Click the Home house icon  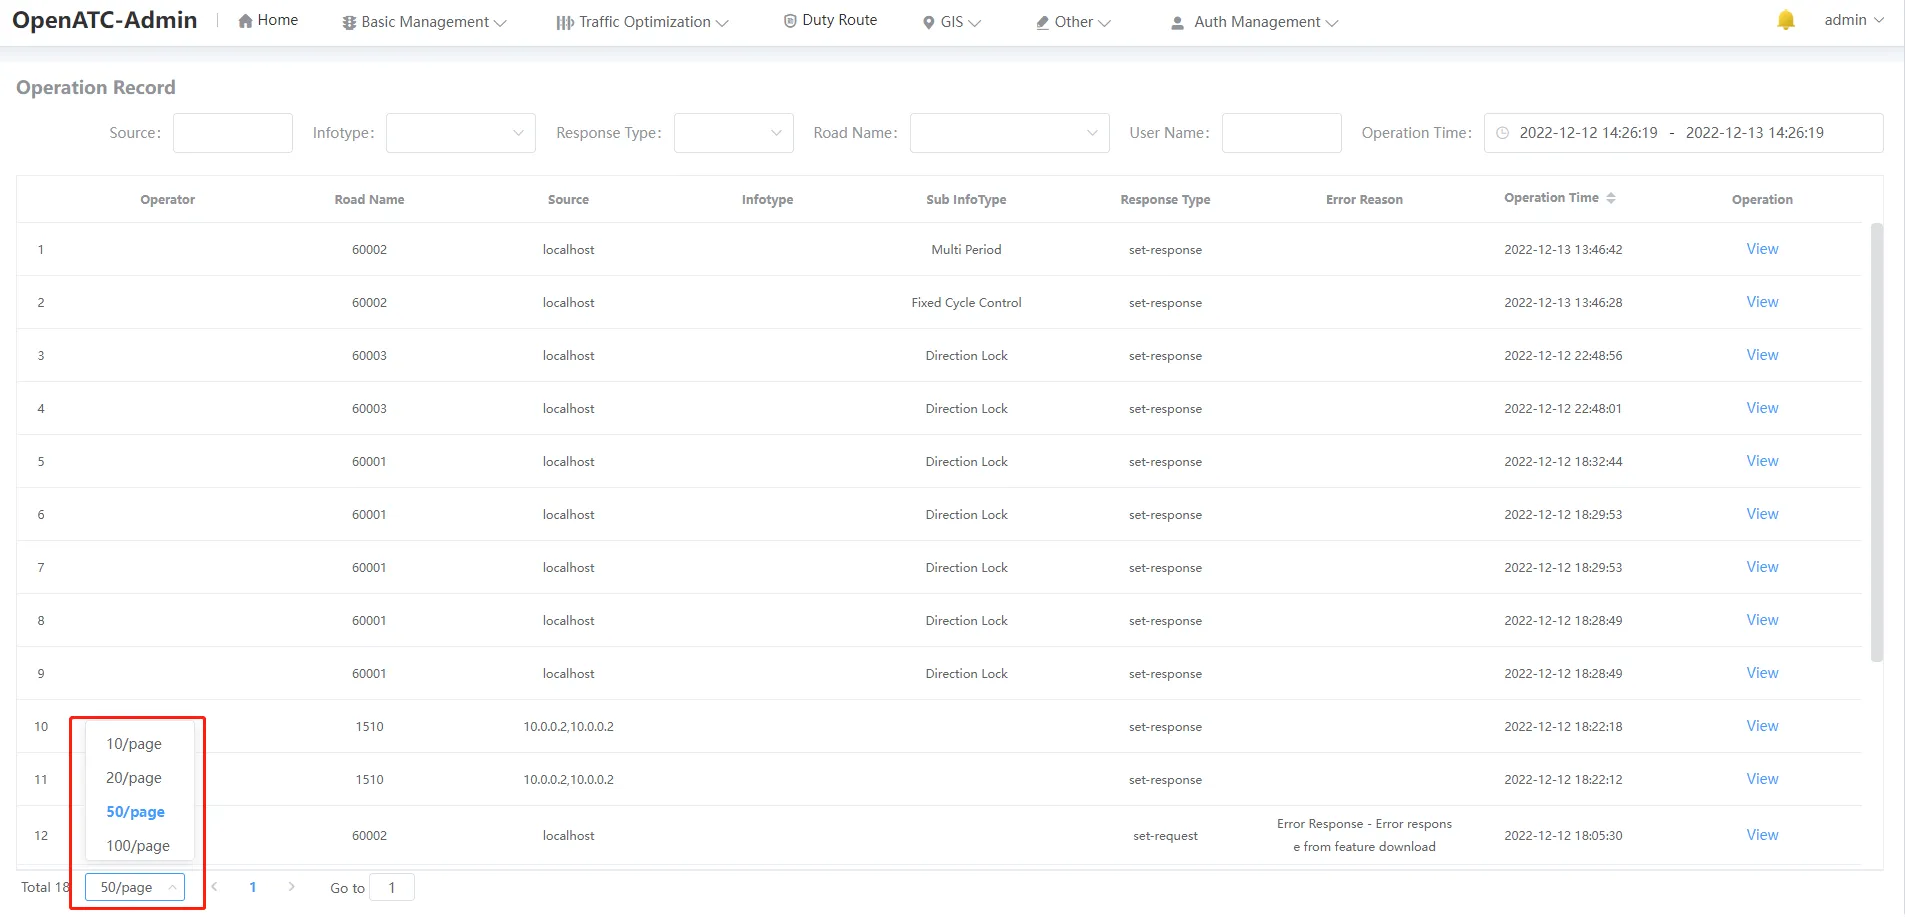pyautogui.click(x=245, y=21)
